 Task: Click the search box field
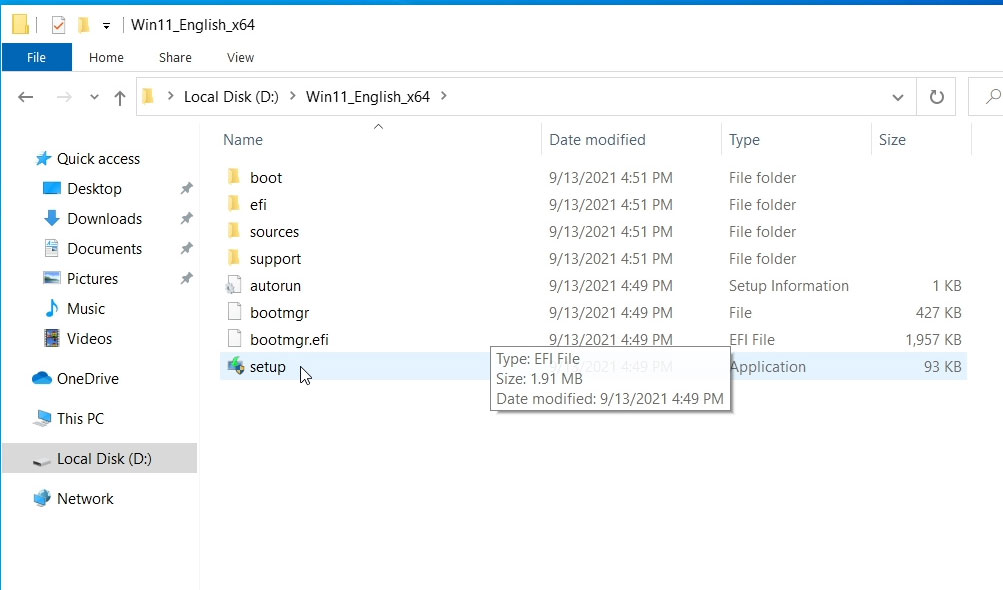point(988,97)
